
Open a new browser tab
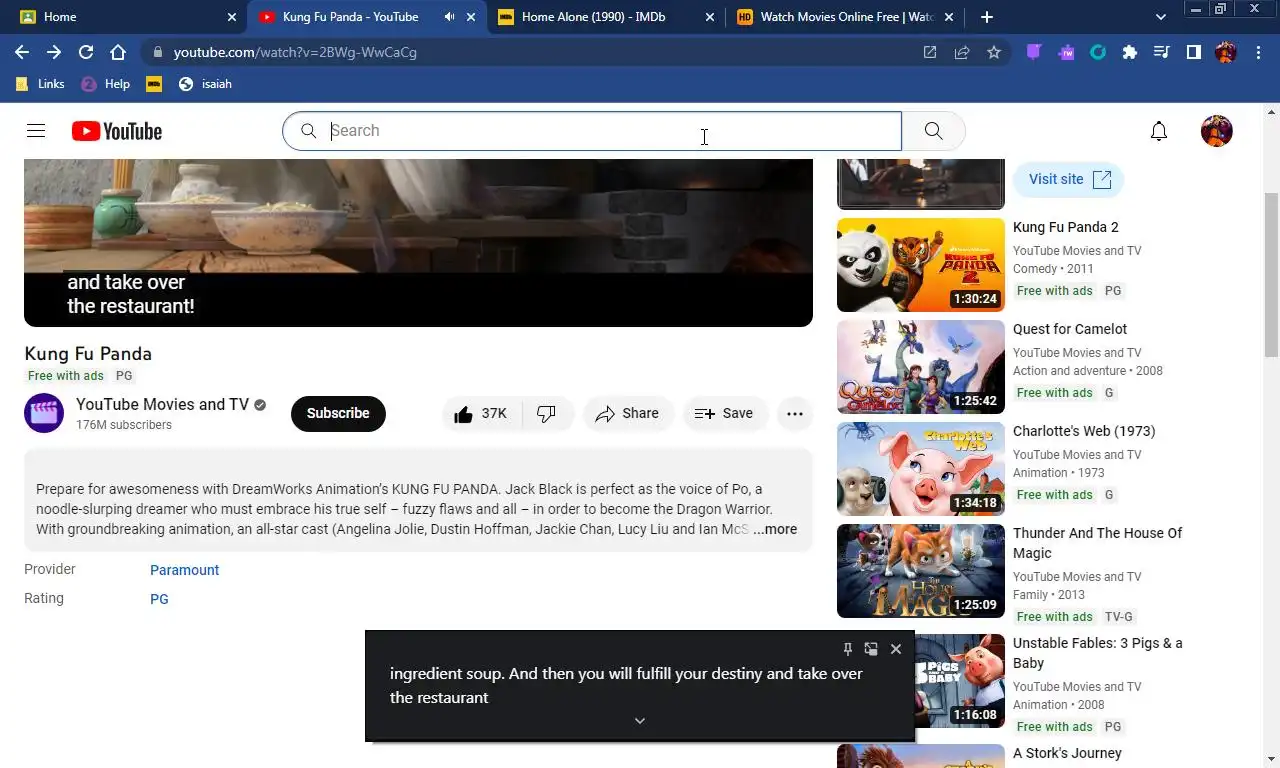[987, 17]
